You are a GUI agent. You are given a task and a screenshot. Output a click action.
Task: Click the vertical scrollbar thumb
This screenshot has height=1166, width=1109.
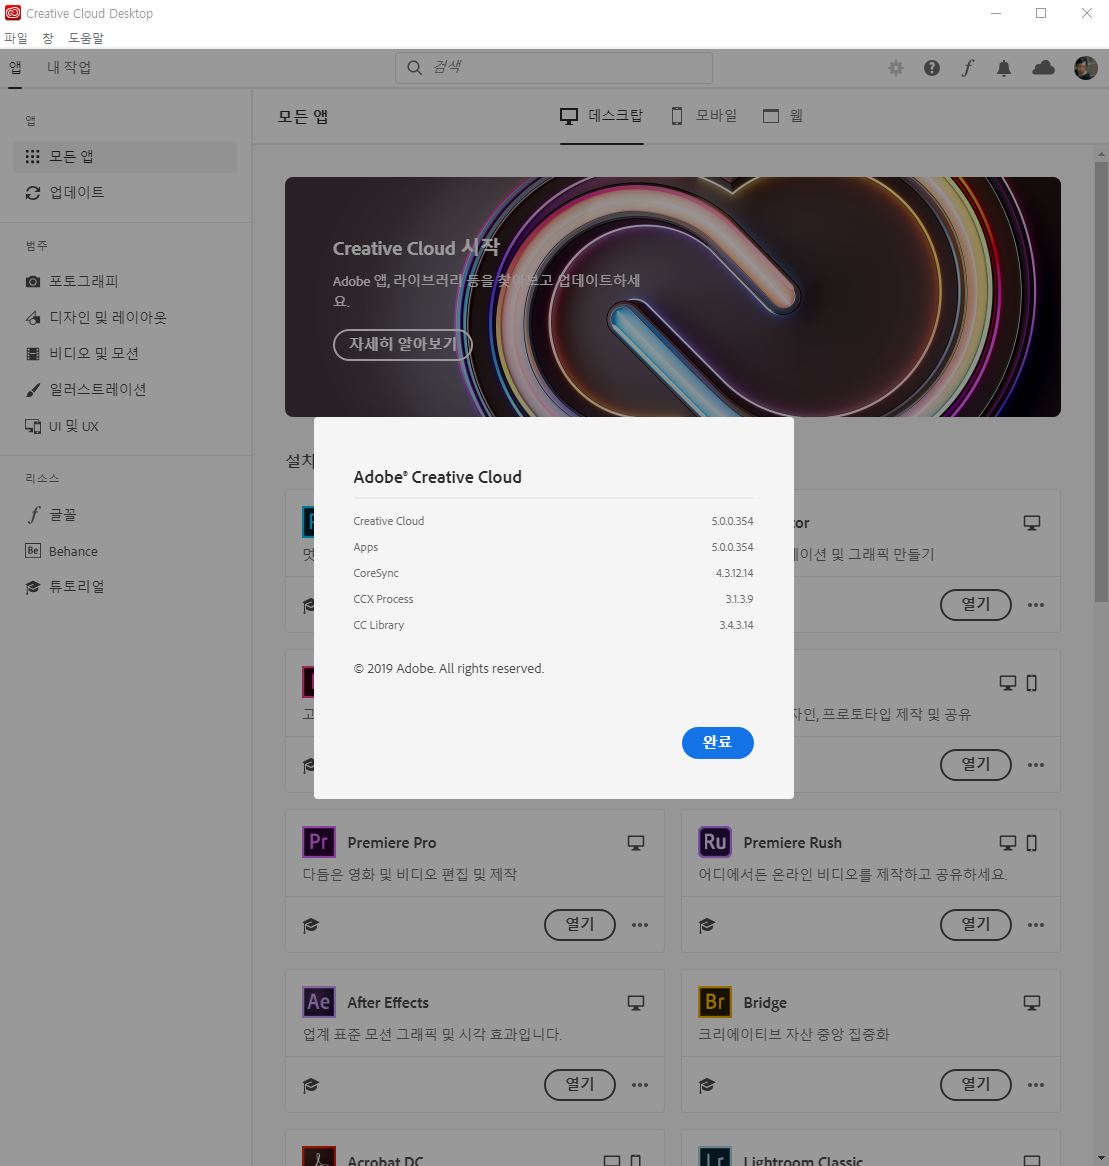[x=1101, y=381]
